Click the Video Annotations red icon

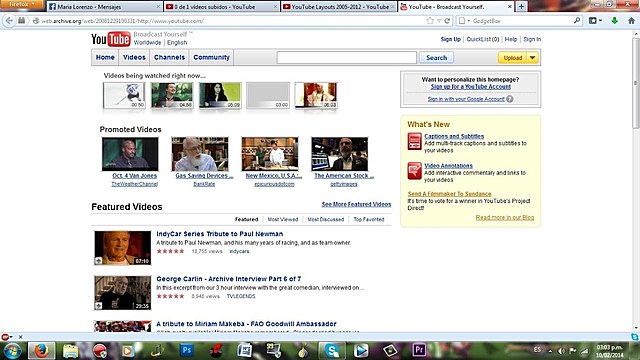point(414,171)
